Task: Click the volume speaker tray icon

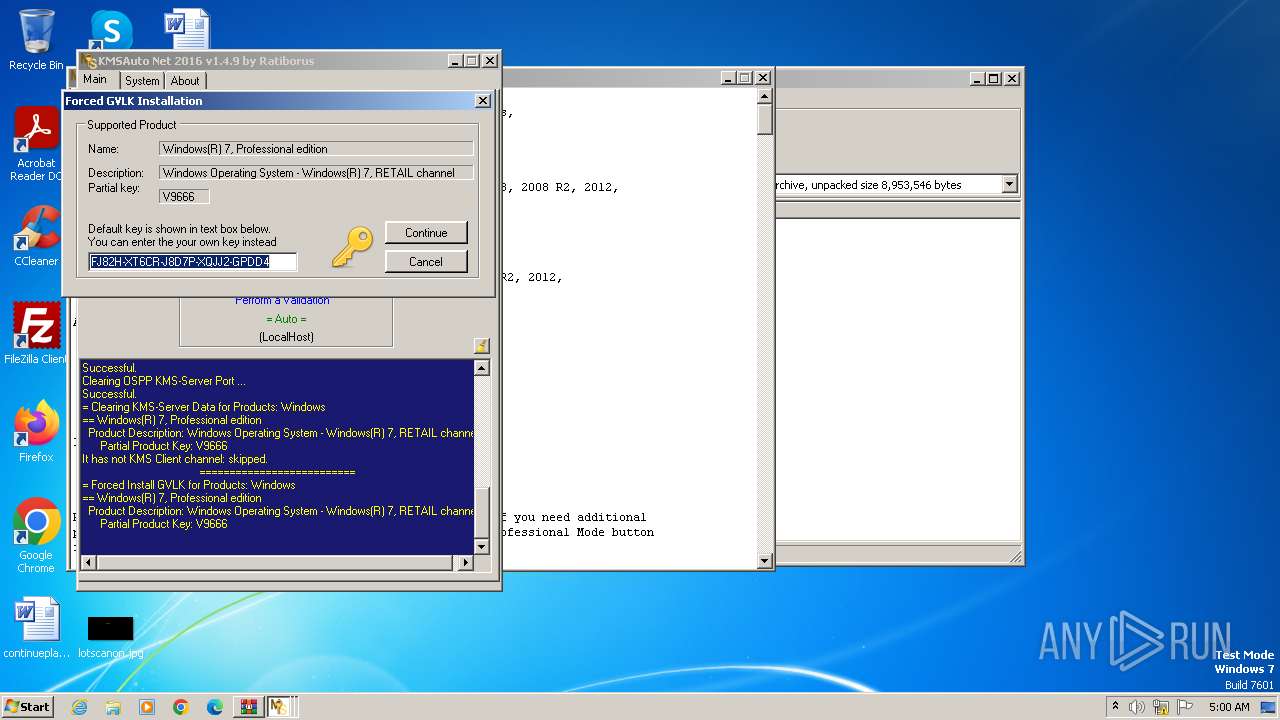Action: coord(1137,707)
